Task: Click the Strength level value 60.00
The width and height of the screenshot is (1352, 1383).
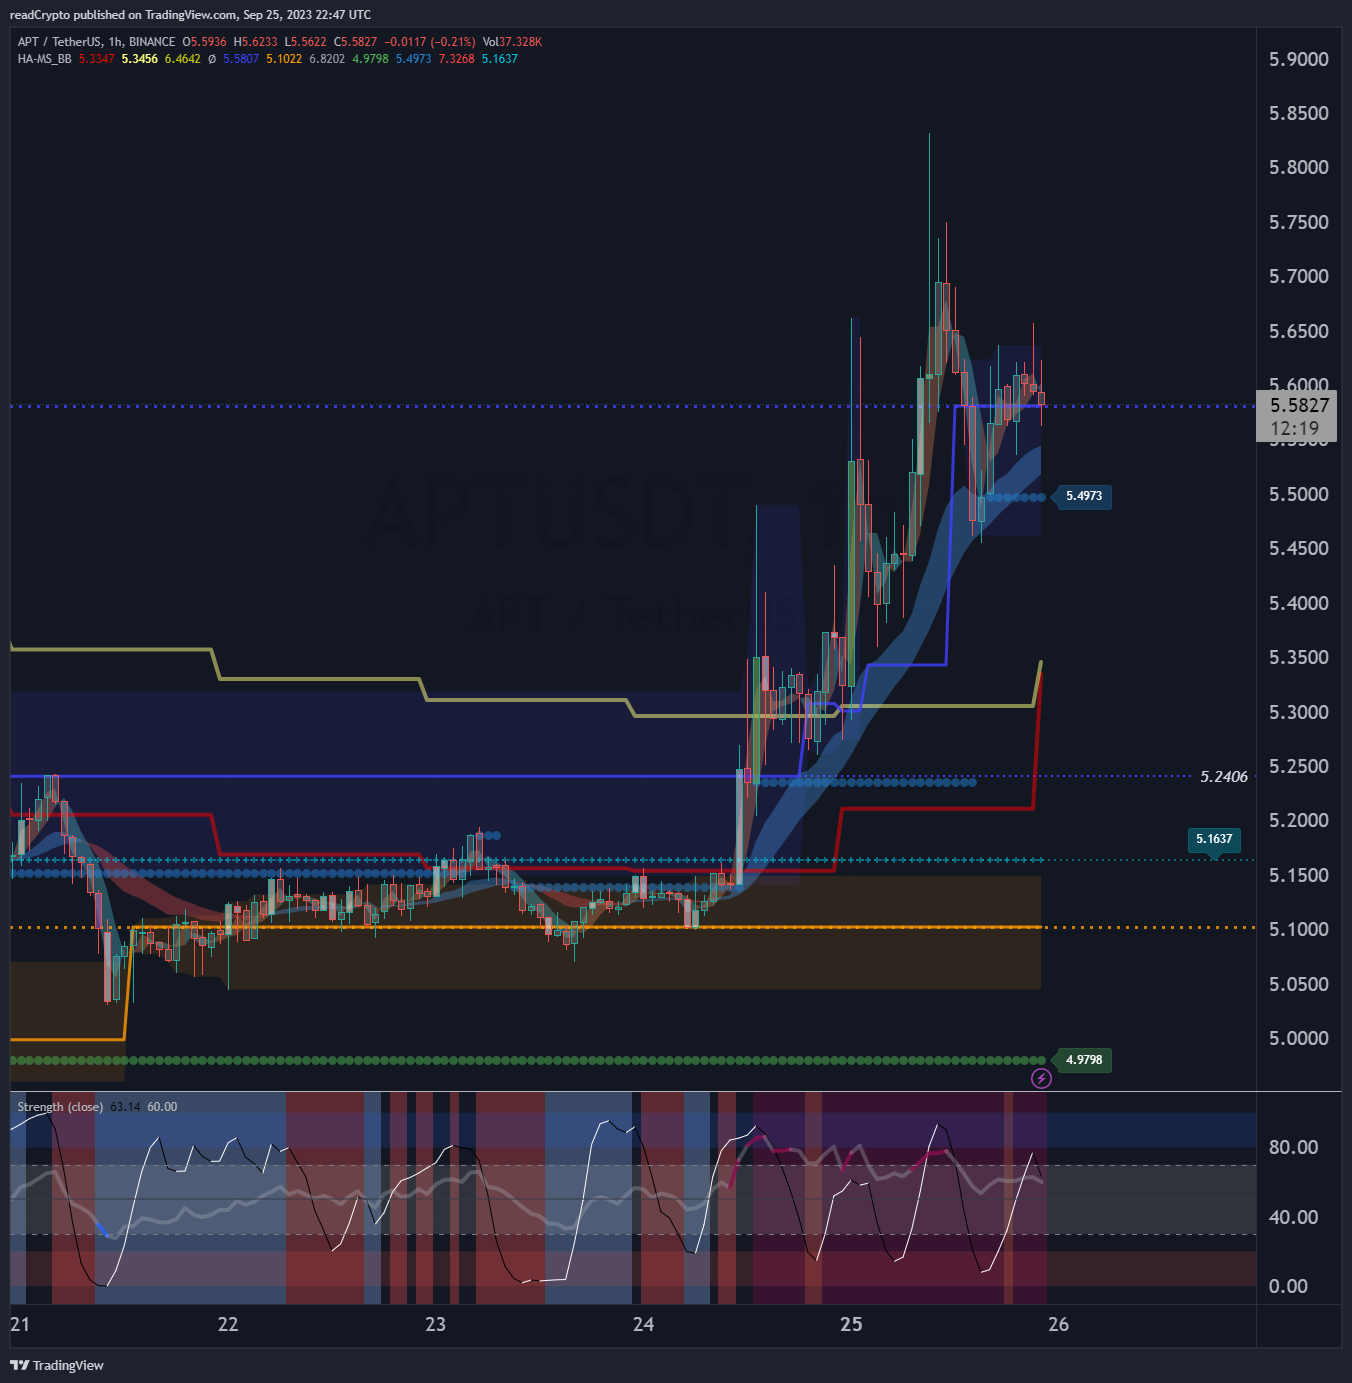Action: point(162,1107)
